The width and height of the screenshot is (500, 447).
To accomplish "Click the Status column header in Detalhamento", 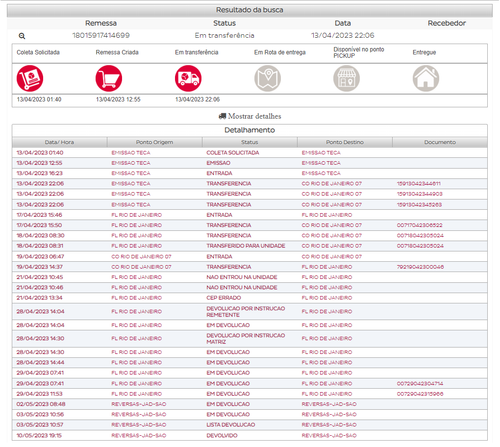I will point(250,142).
